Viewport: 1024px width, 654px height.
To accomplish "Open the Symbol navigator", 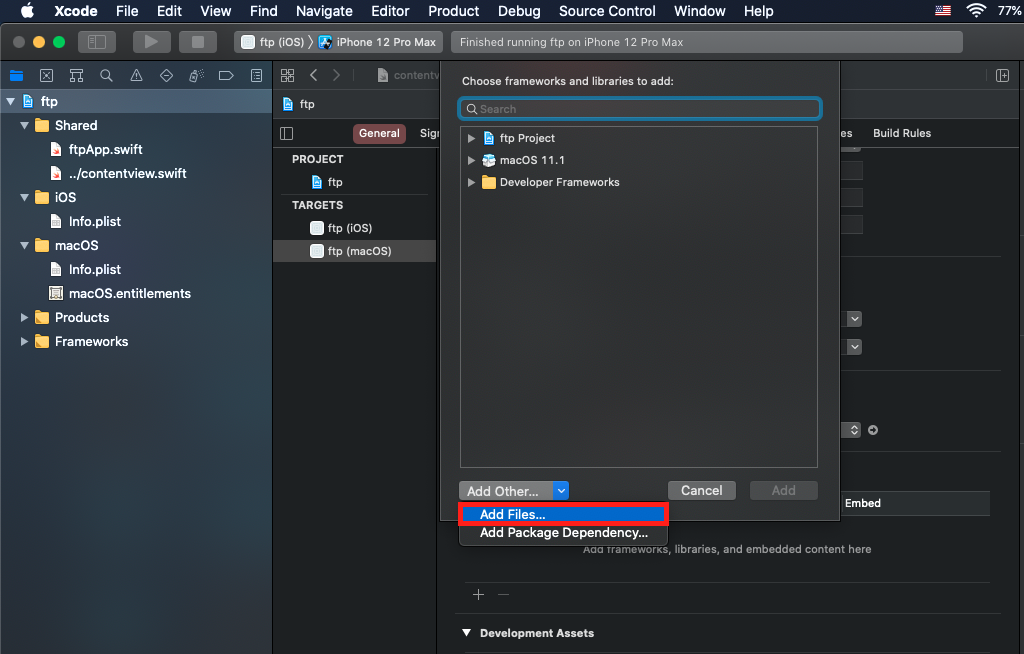I will click(x=76, y=76).
